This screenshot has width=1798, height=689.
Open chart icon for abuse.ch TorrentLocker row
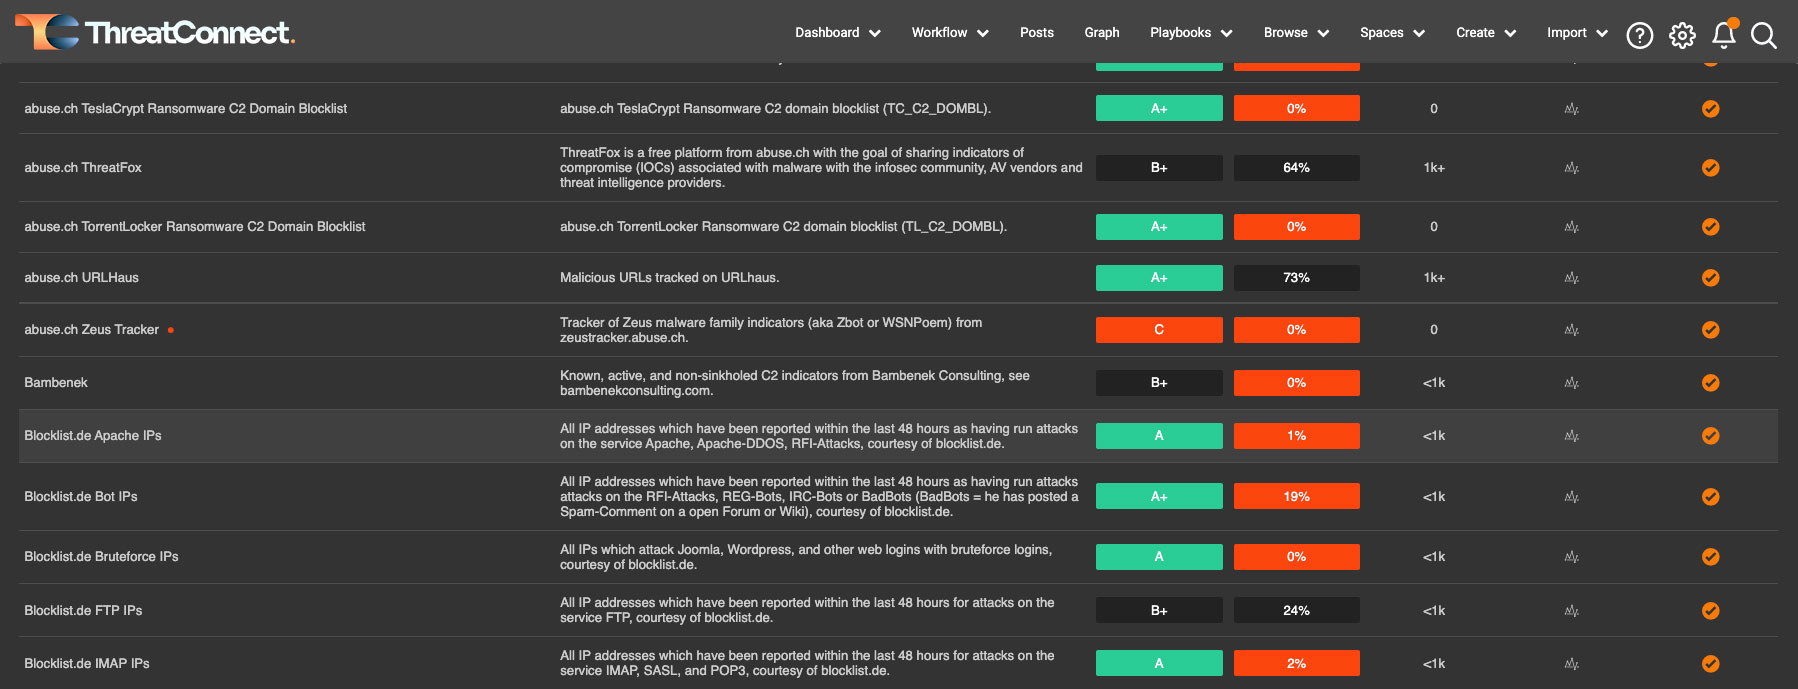coord(1572,227)
